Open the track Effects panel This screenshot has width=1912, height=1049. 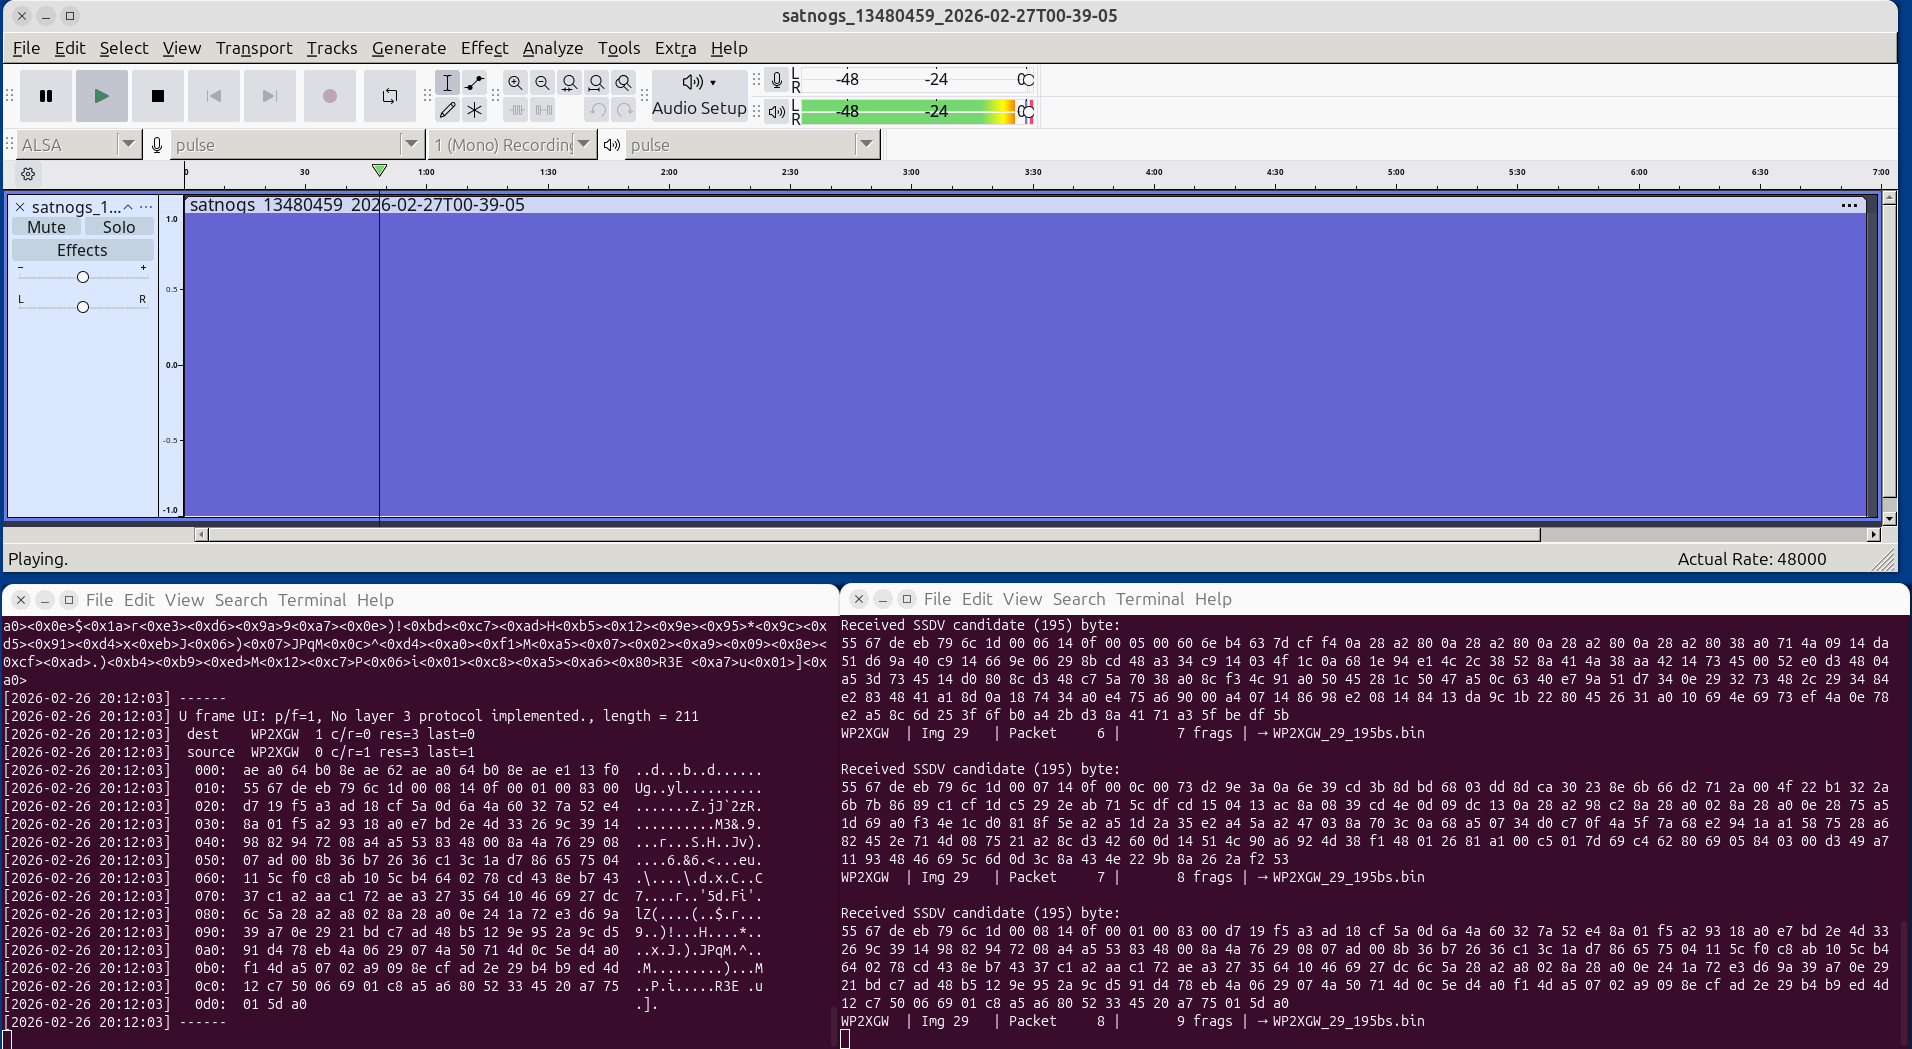(82, 250)
